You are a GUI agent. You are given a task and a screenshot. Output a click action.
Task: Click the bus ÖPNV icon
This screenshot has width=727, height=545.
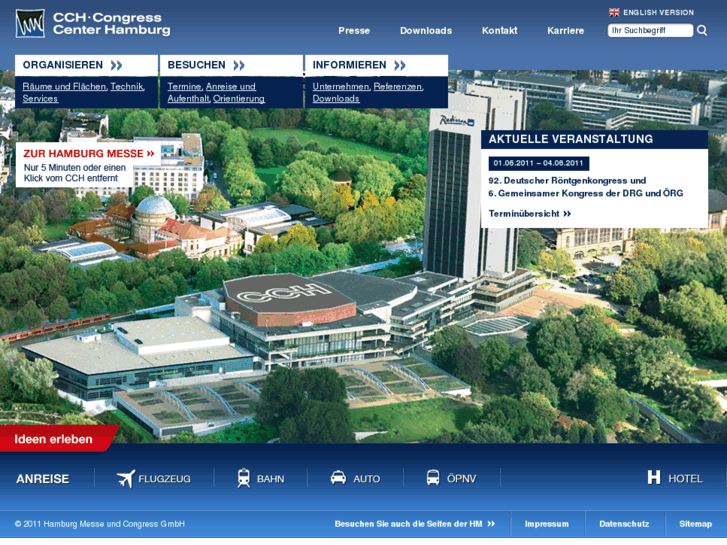point(433,478)
